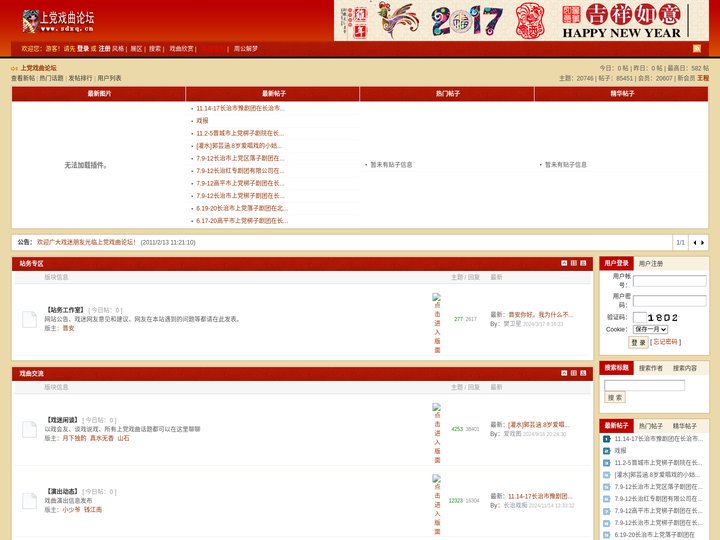Click the 2017 Happy New Year banner

click(521, 20)
